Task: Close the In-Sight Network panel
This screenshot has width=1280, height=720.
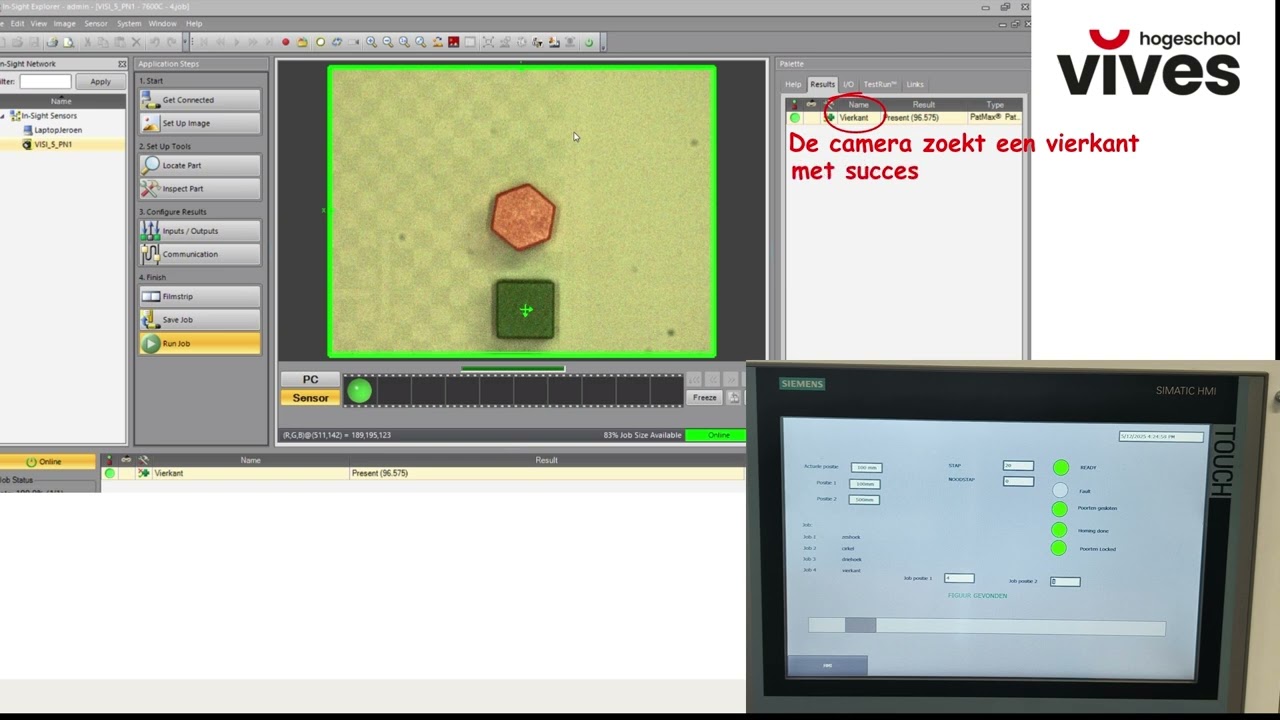Action: point(122,64)
